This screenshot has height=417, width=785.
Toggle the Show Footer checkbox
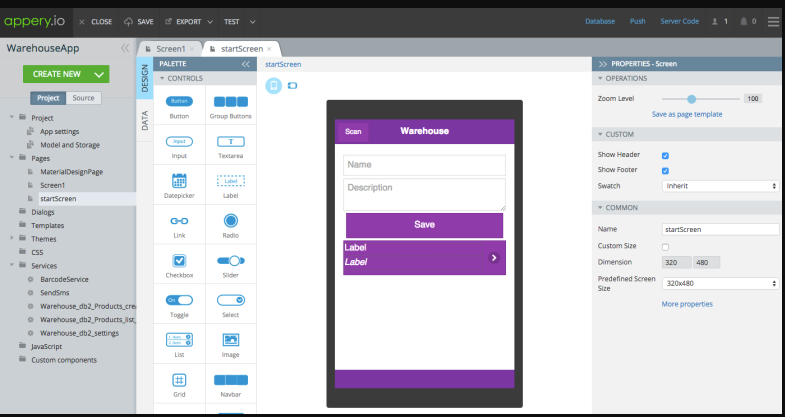click(x=665, y=171)
